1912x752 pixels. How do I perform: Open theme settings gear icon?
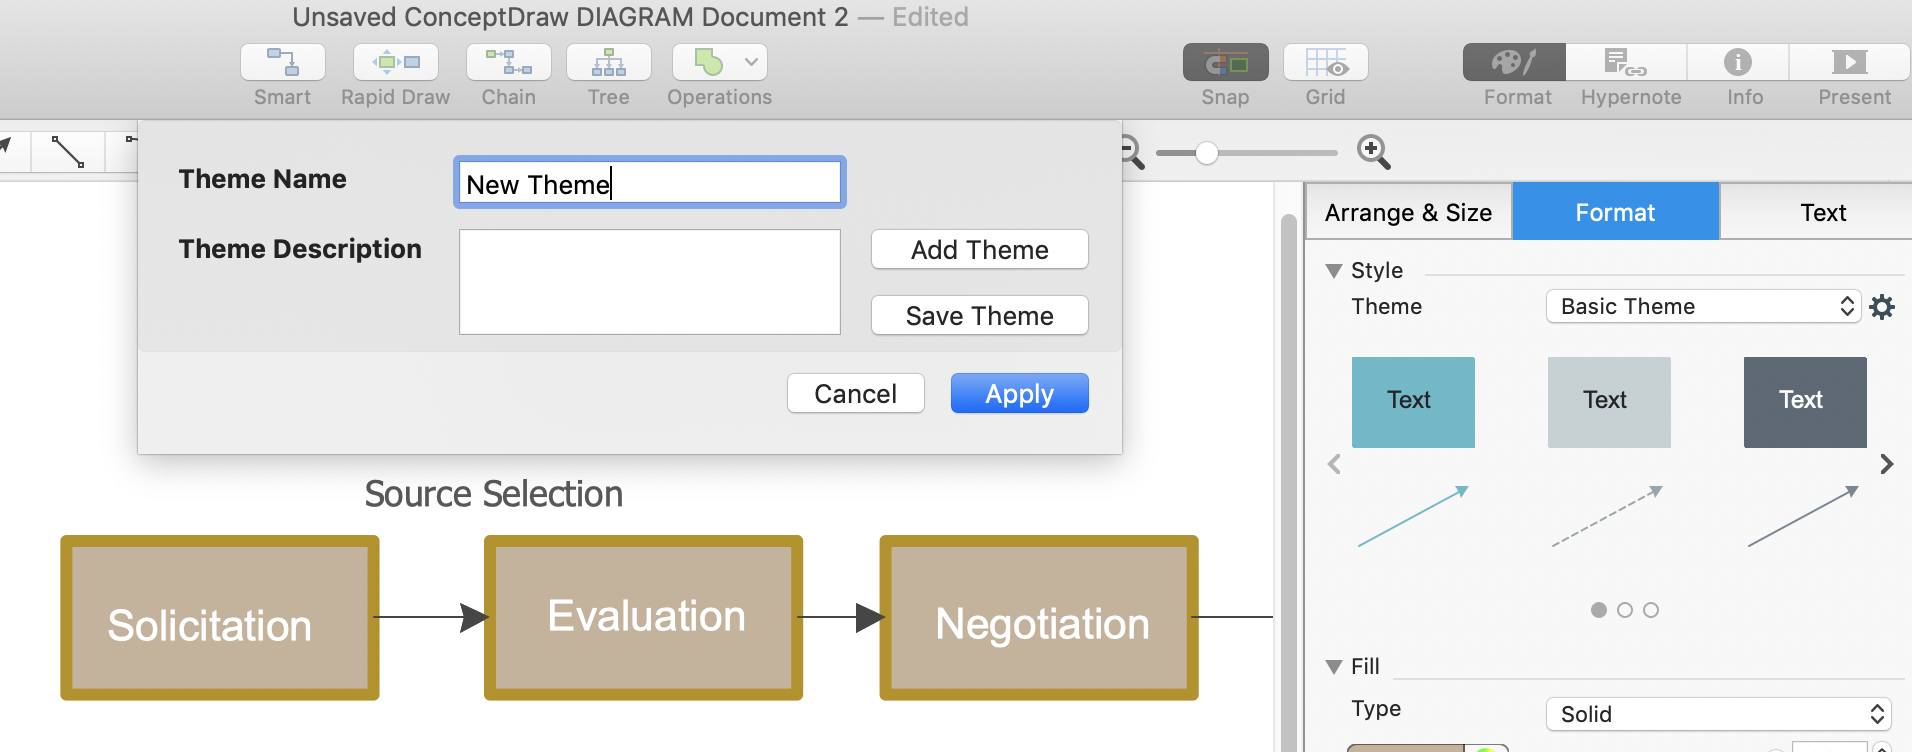click(1882, 307)
